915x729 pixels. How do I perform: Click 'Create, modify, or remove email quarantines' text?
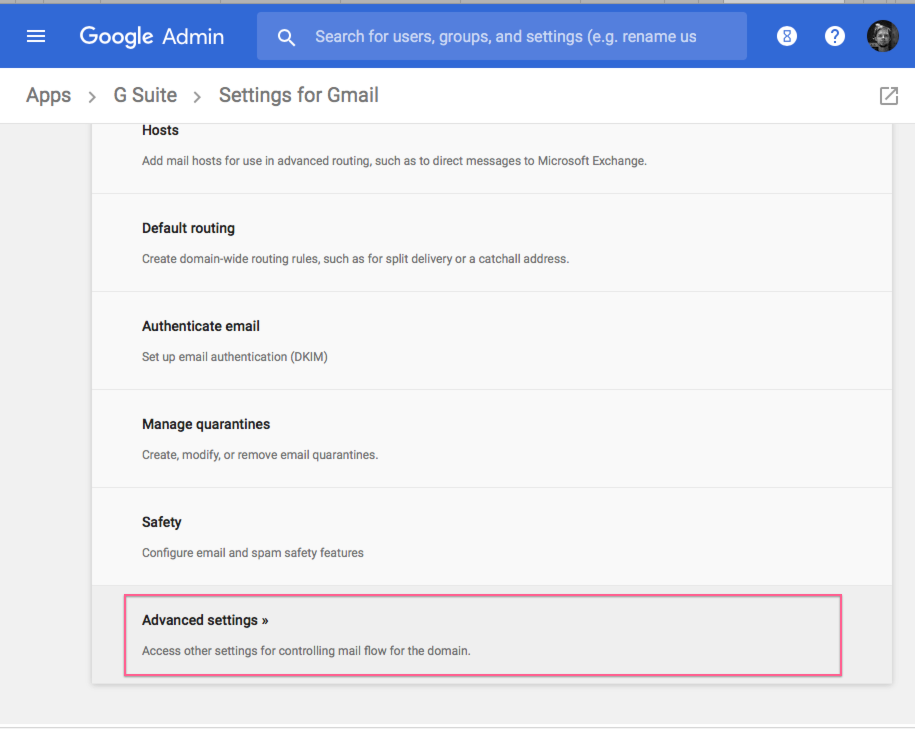[x=260, y=455]
